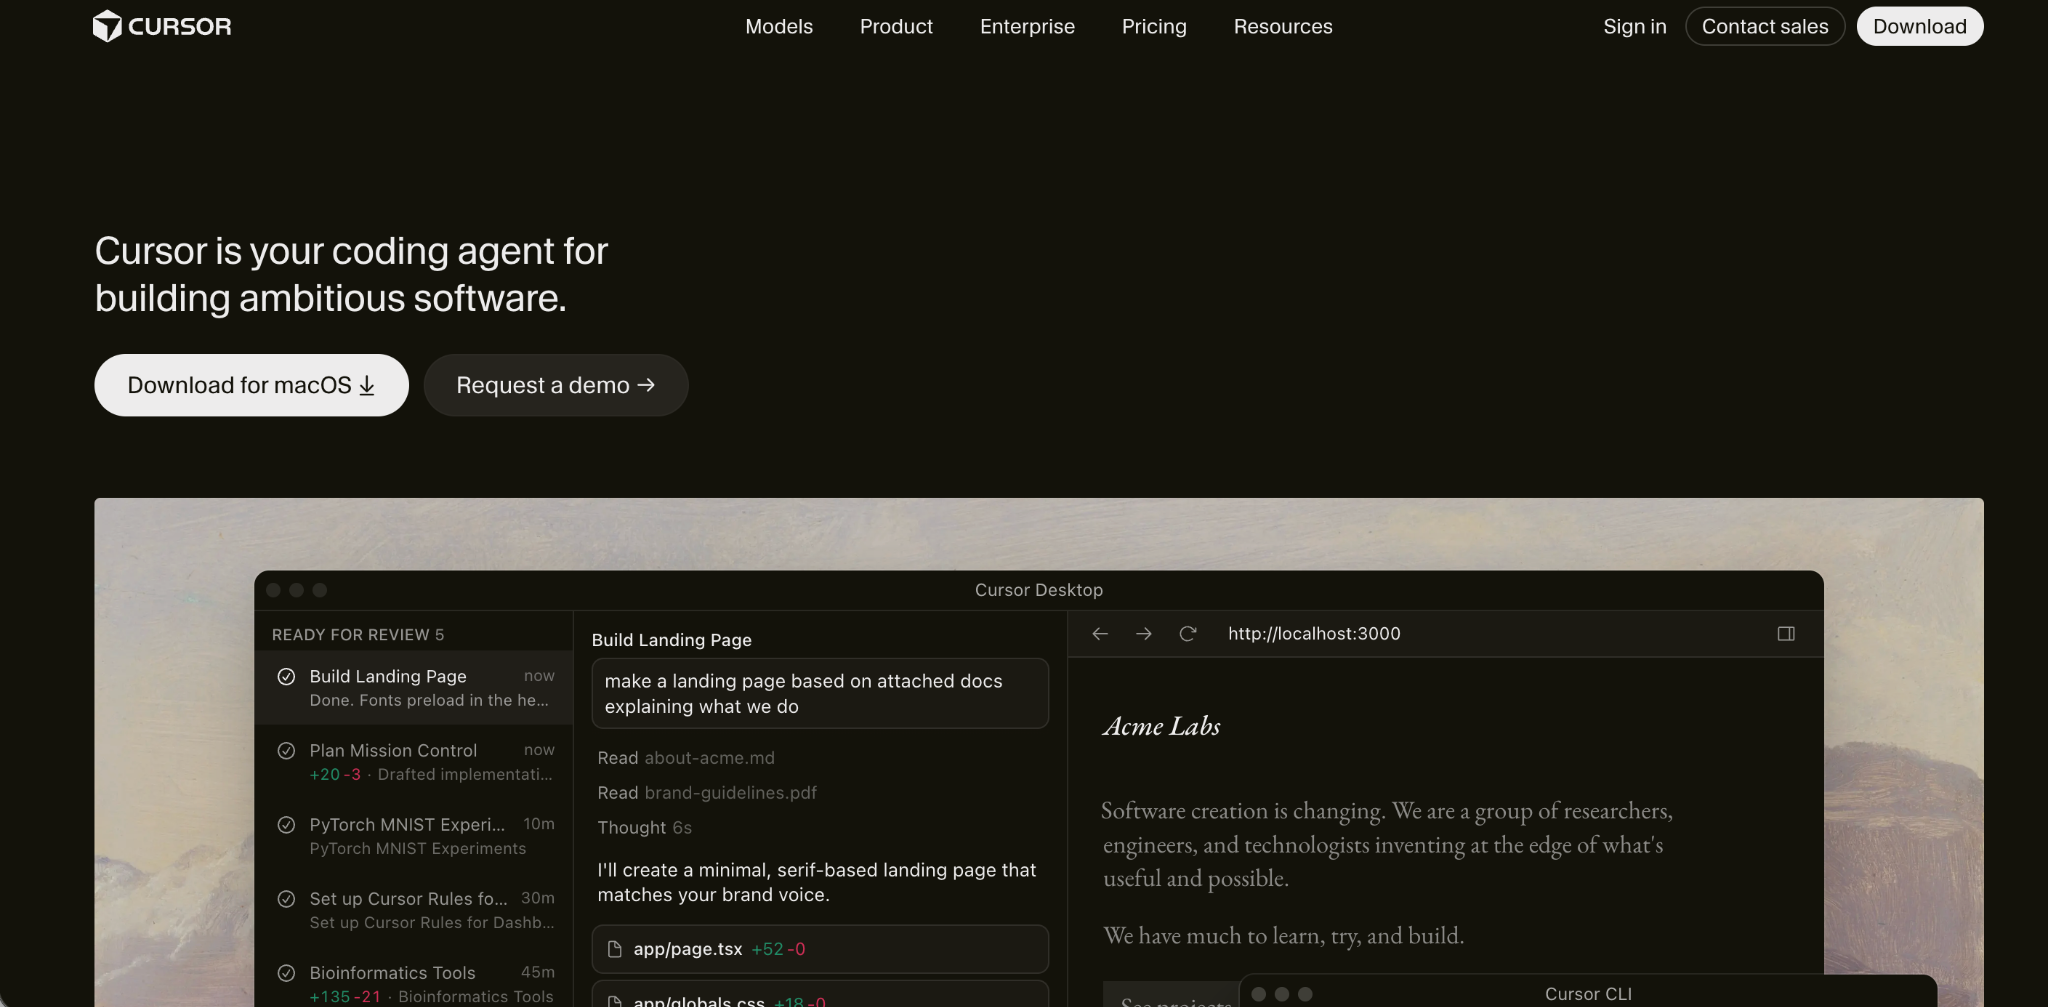
Task: Click the file icon next to app/page.tsx
Action: click(x=615, y=949)
